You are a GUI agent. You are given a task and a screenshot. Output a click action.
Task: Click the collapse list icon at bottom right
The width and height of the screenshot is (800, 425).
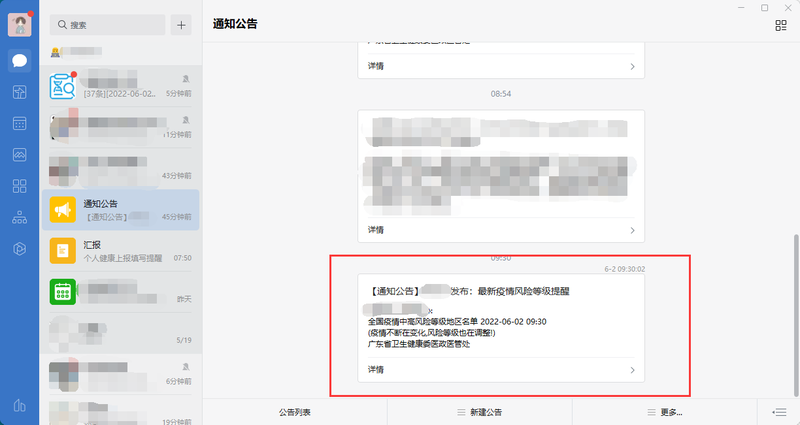pos(779,412)
